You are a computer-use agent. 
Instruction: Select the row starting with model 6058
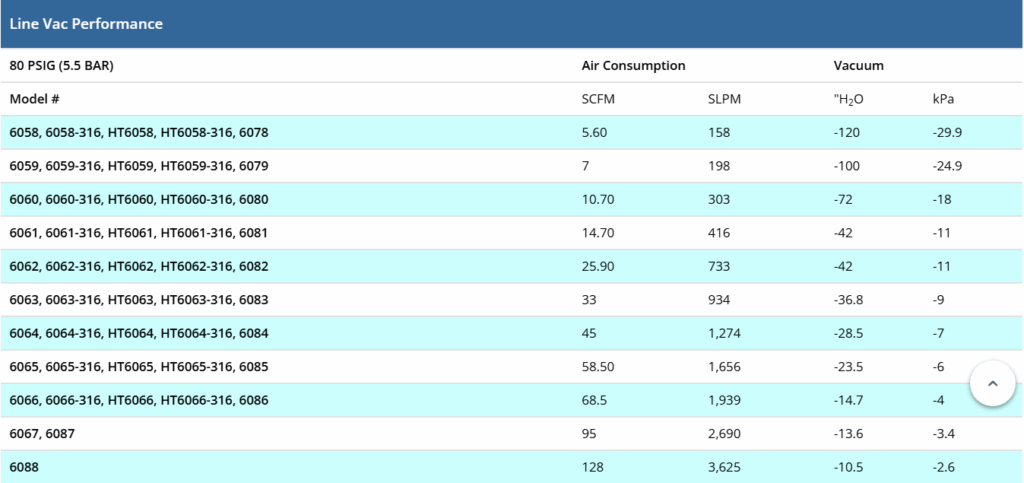click(x=139, y=132)
